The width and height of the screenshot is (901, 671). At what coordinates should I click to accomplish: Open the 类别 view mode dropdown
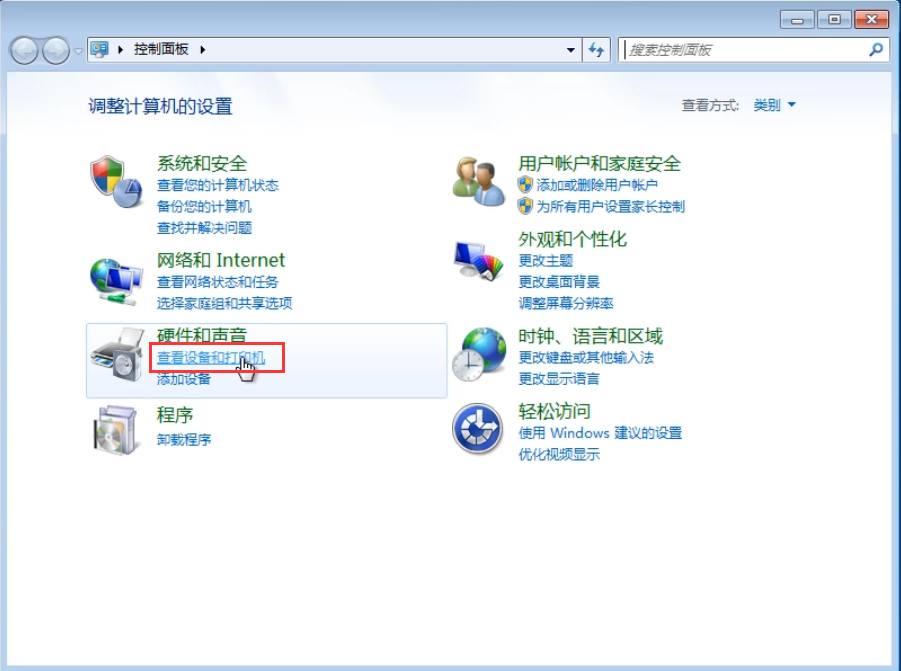click(774, 105)
